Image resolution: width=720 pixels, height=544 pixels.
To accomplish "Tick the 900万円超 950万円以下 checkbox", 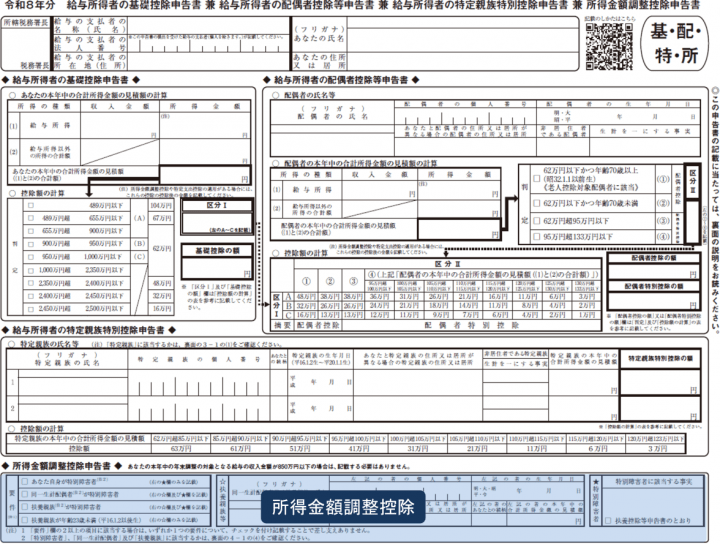I will [31, 244].
